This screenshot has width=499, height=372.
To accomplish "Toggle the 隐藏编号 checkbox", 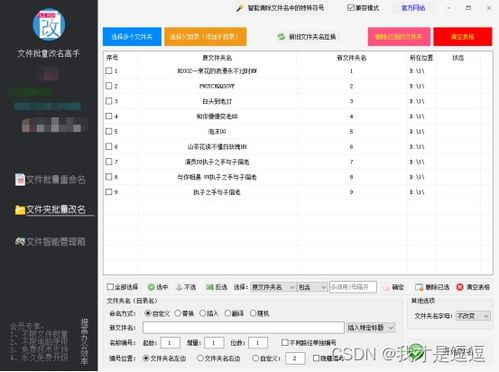I will coord(316,358).
